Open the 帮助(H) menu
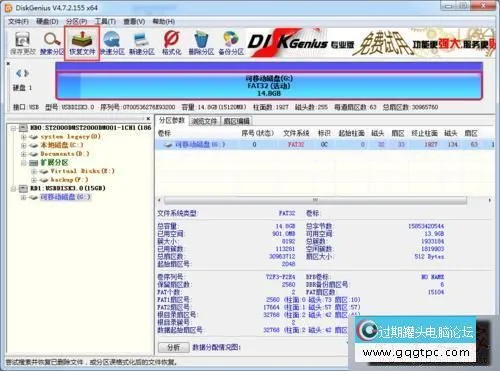 coord(163,22)
